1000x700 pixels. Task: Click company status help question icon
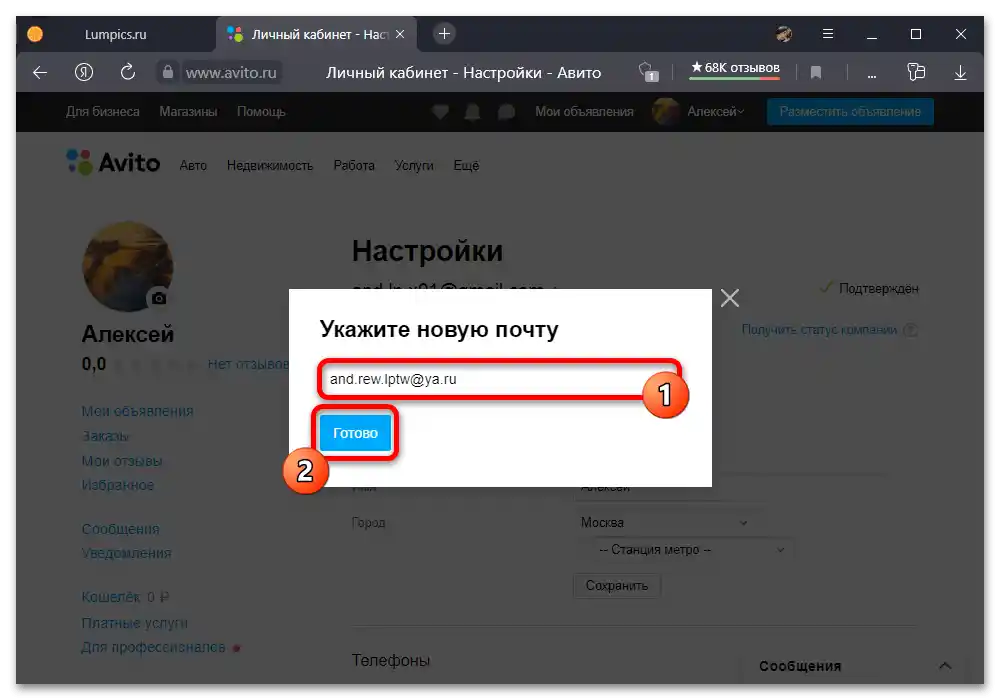click(911, 330)
